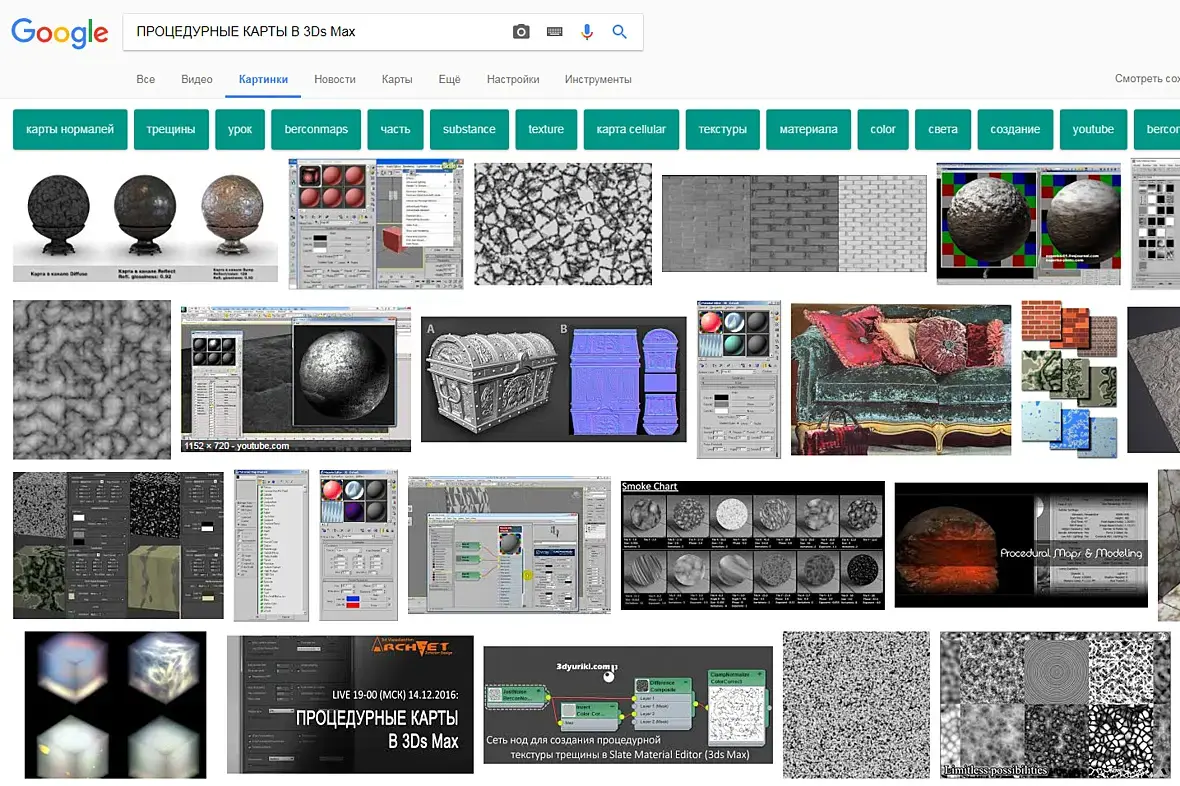This screenshot has height=786, width=1180.
Task: Click the blue search magnifier button
Action: (619, 32)
